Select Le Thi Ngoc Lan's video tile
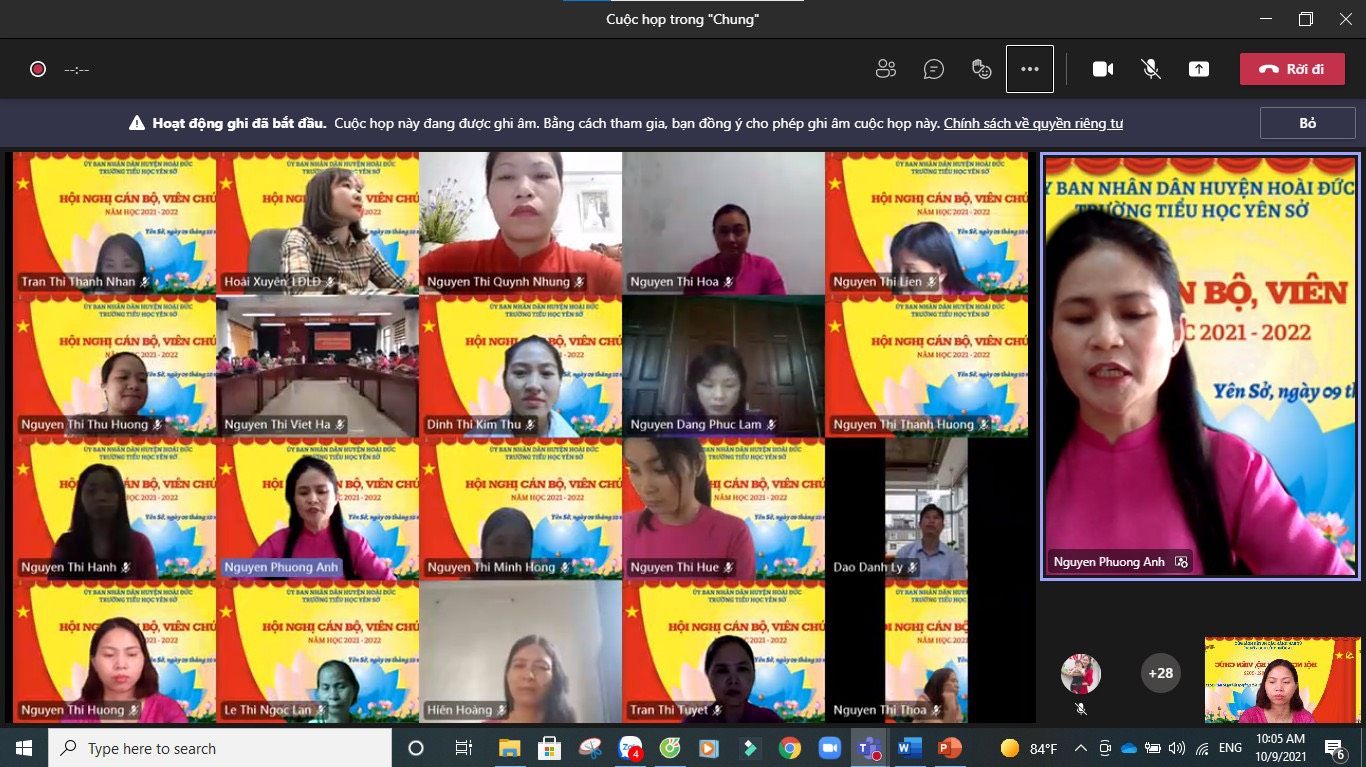1366x767 pixels. (x=317, y=652)
